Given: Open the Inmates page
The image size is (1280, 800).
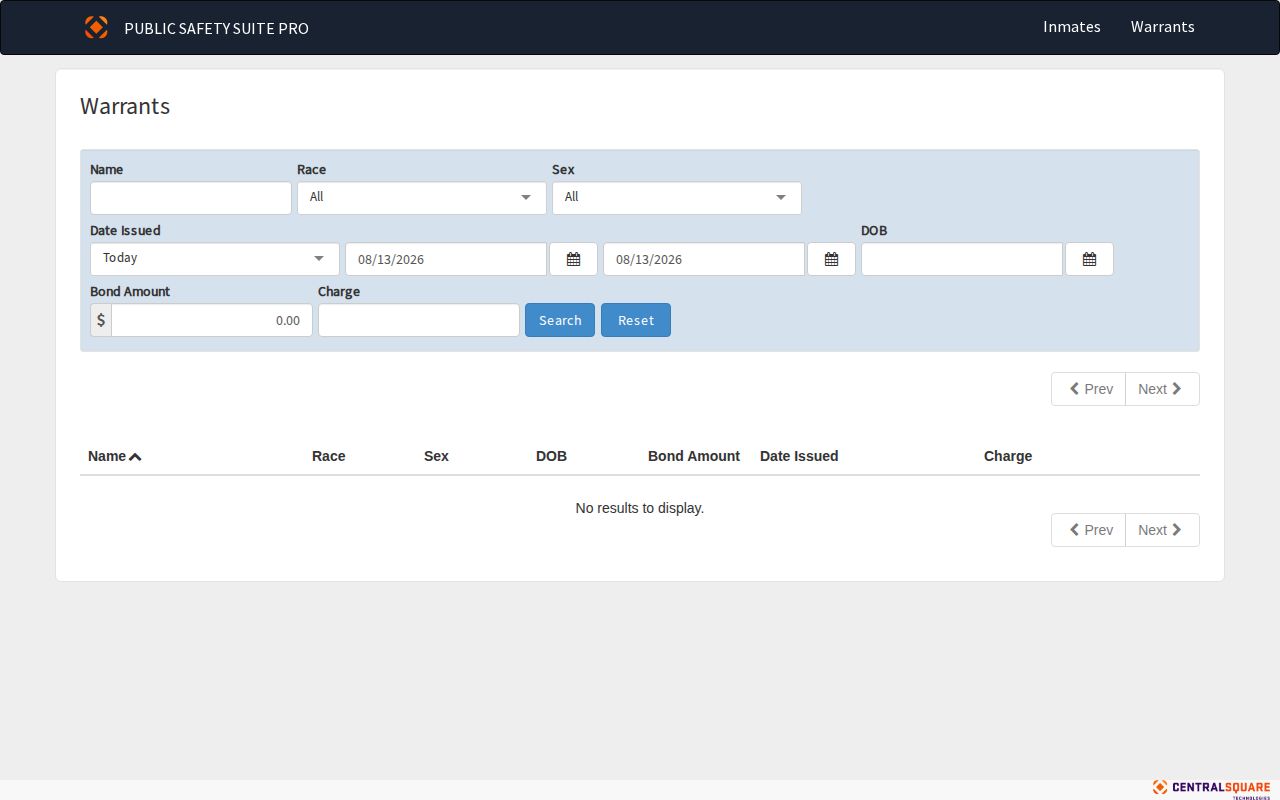Looking at the screenshot, I should pyautogui.click(x=1072, y=27).
